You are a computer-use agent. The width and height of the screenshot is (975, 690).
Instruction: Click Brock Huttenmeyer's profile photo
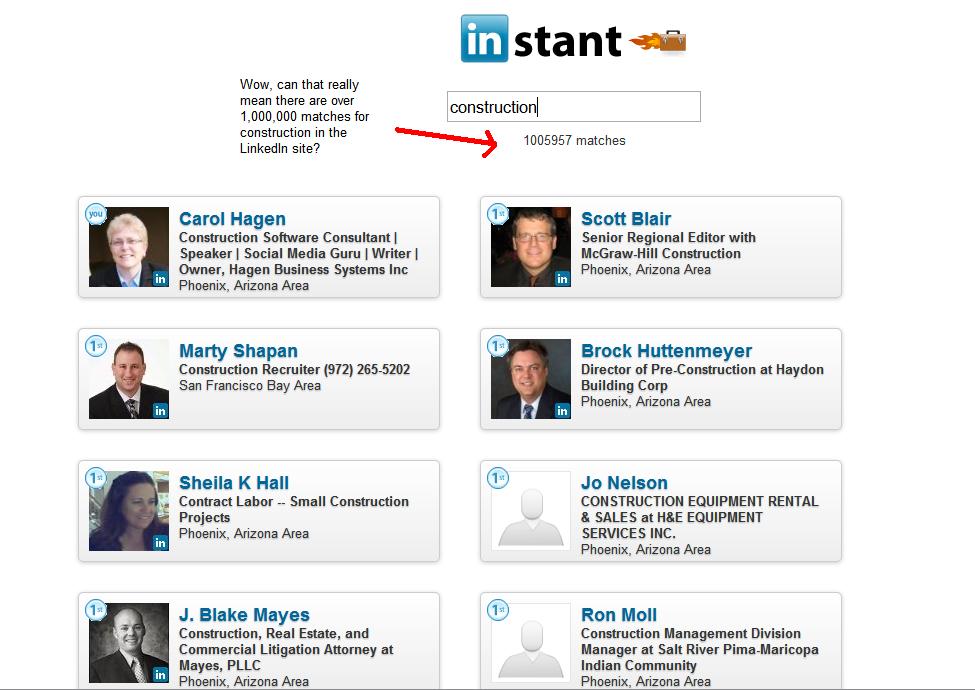(x=531, y=379)
